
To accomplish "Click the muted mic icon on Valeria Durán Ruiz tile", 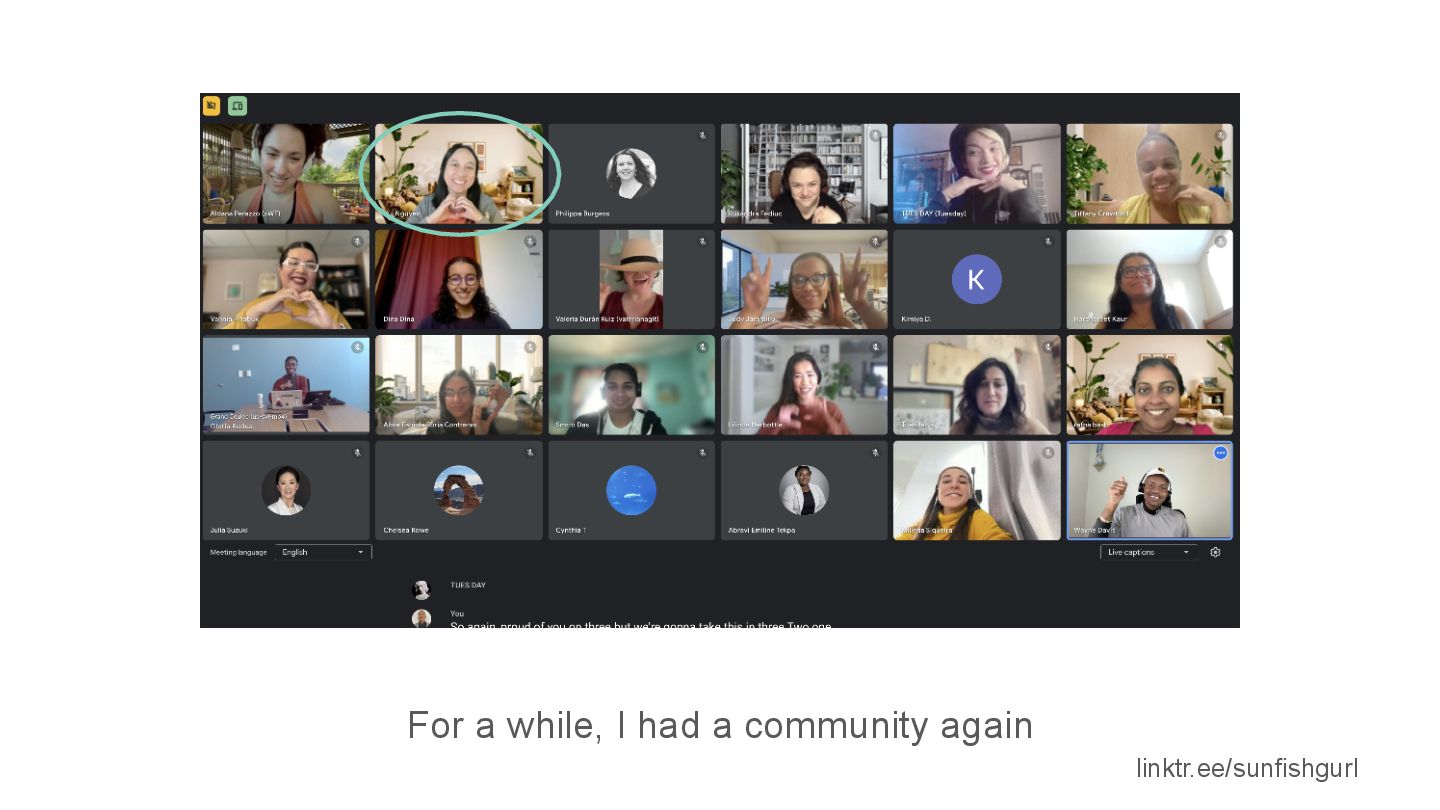I will pos(702,241).
